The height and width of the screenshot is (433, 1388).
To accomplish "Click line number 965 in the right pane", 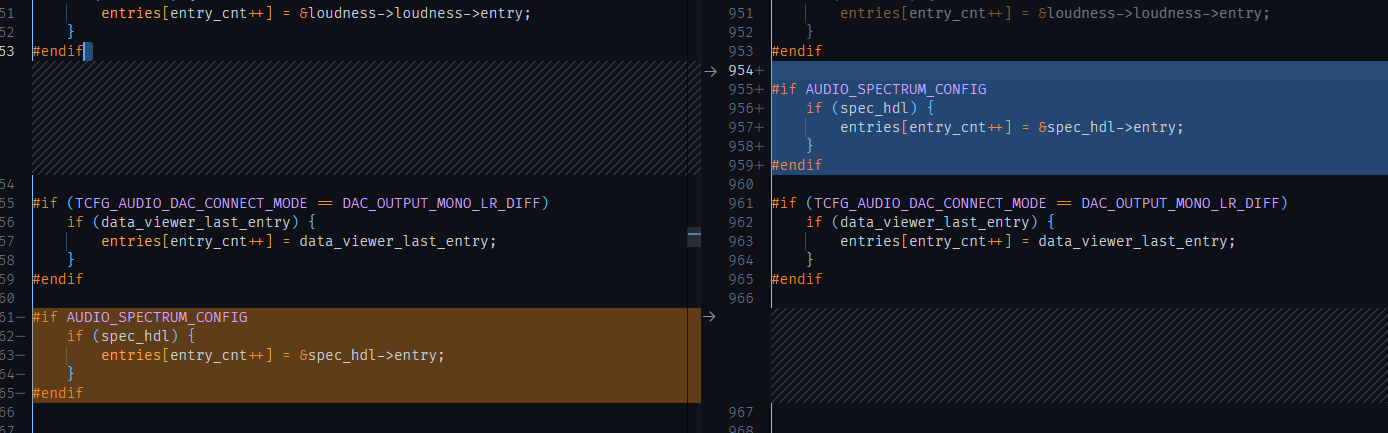I will click(741, 279).
